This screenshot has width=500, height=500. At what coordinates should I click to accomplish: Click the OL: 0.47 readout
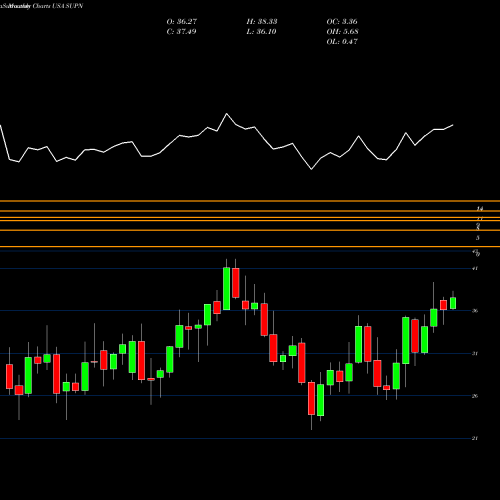[x=342, y=42]
